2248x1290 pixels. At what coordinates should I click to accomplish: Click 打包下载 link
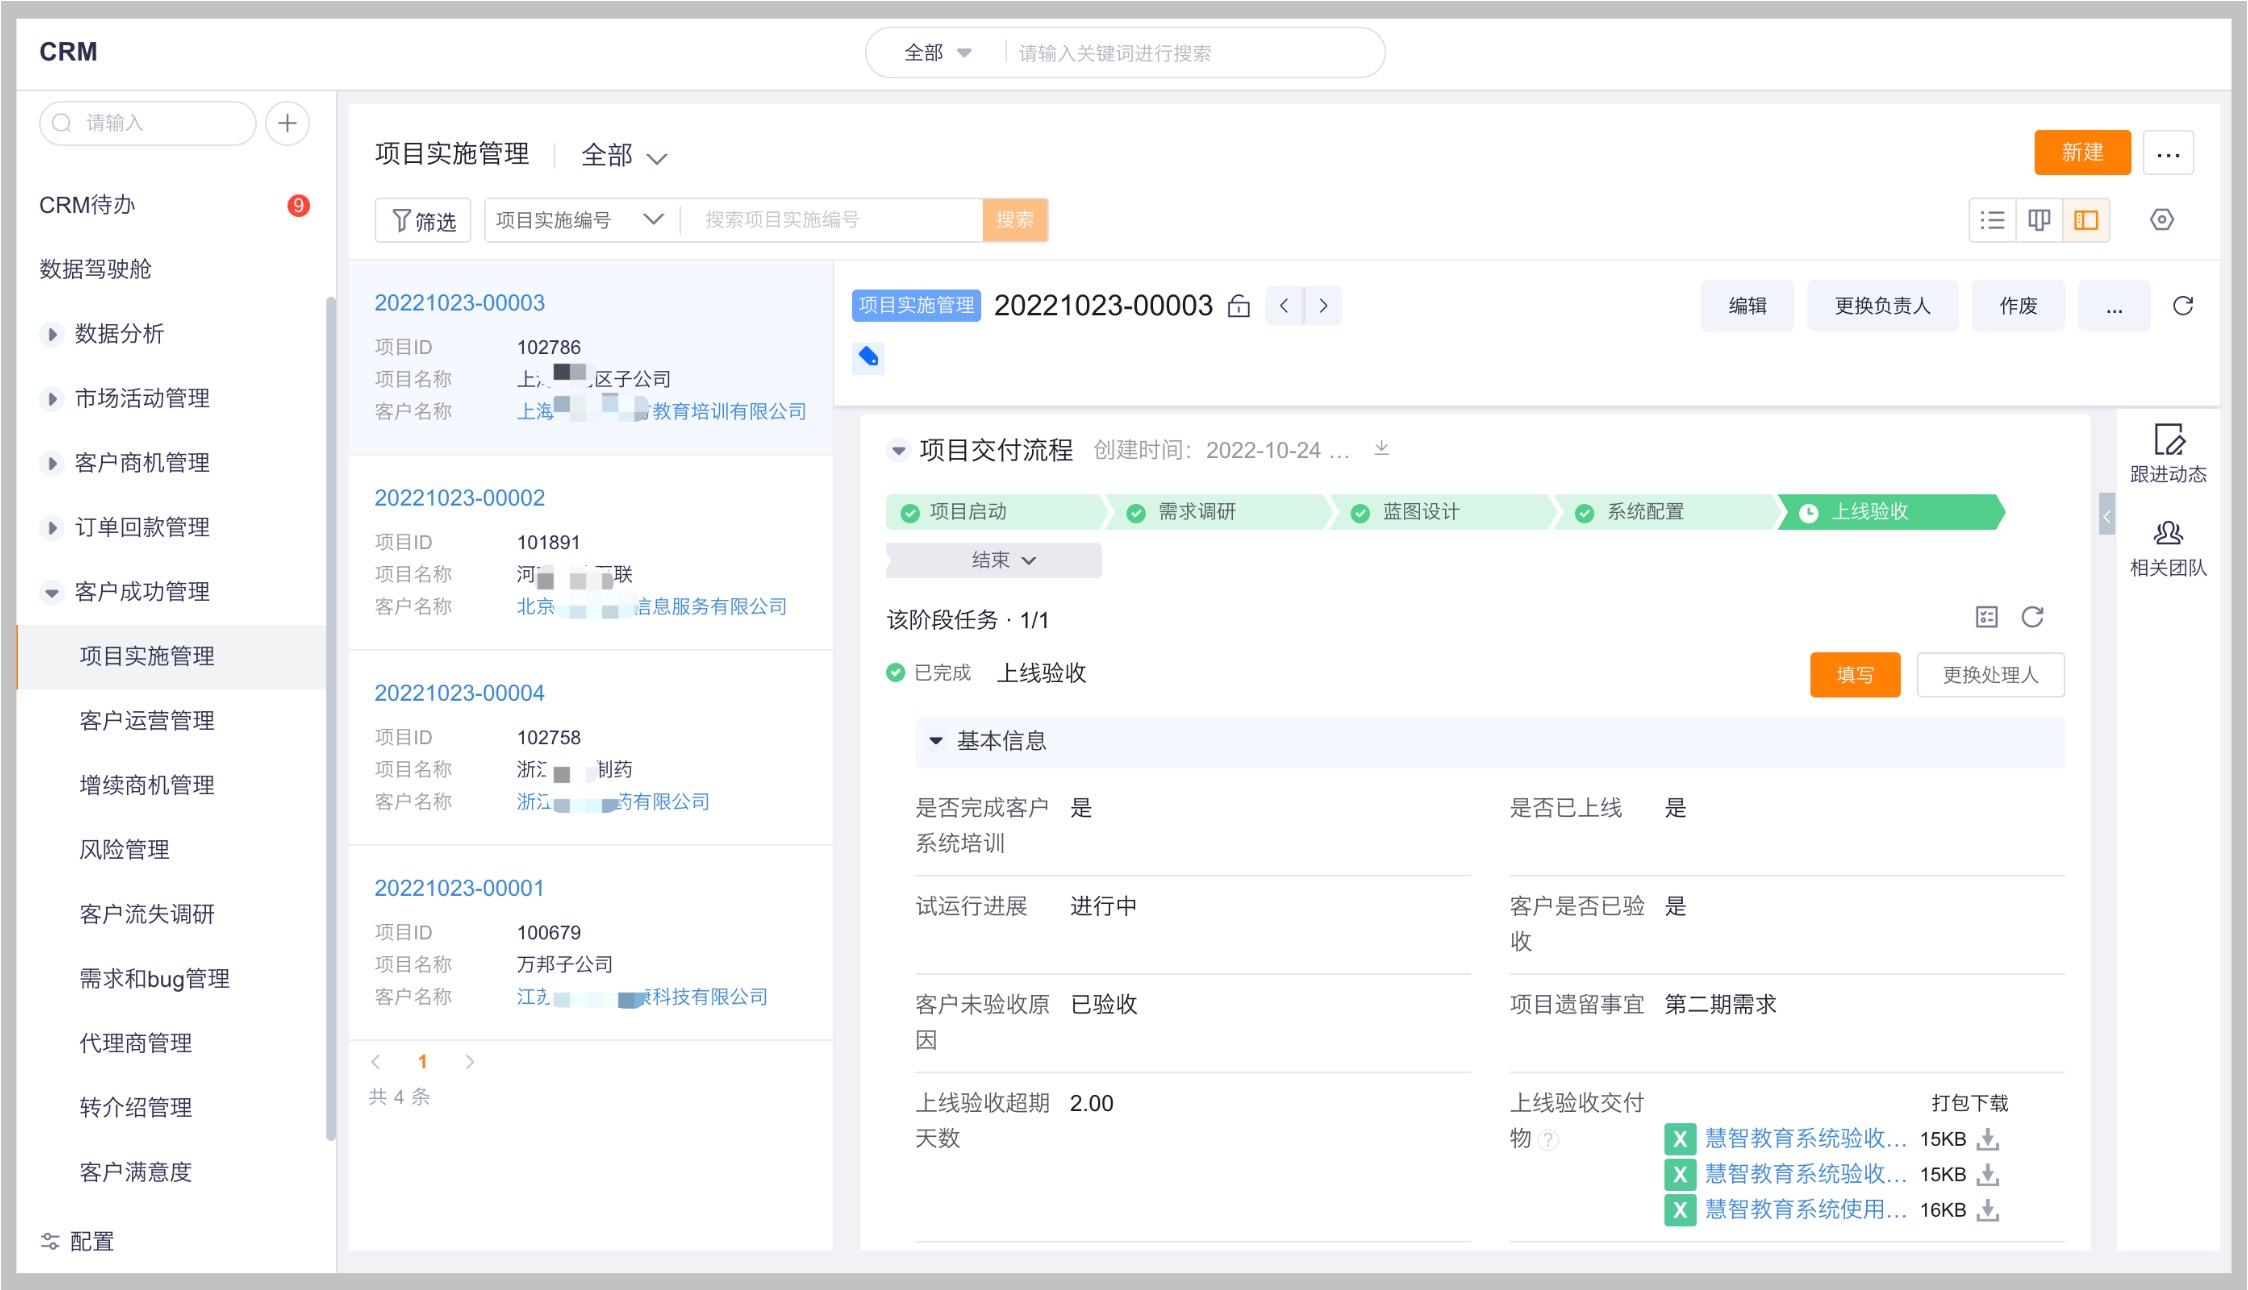pyautogui.click(x=1970, y=1103)
